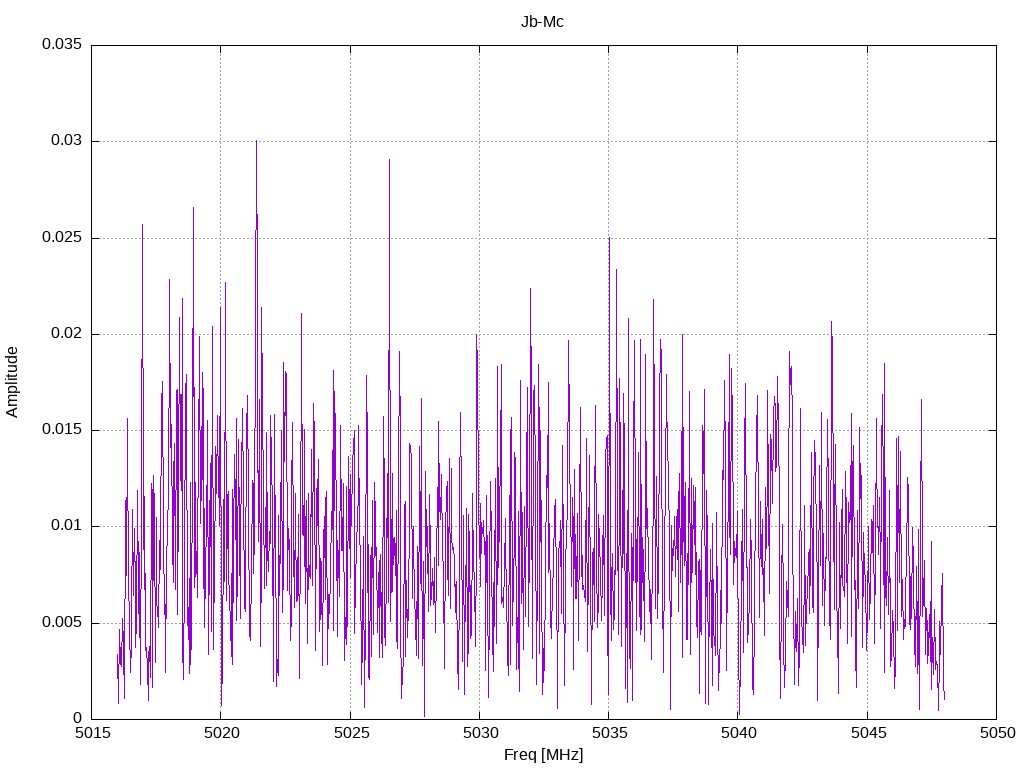Click the plot title Jb-Mc
Viewport: 1024px width, 768px height.
click(542, 22)
